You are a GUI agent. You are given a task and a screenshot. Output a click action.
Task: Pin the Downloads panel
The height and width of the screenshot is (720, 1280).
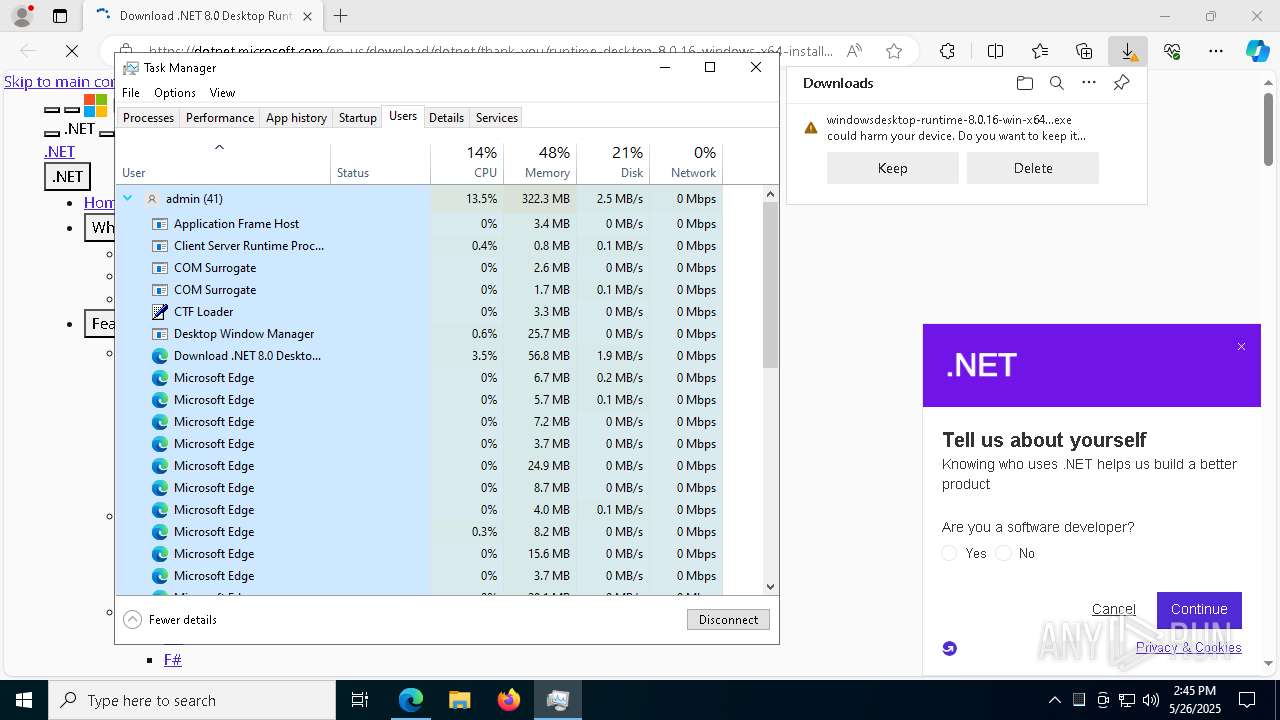[1121, 83]
